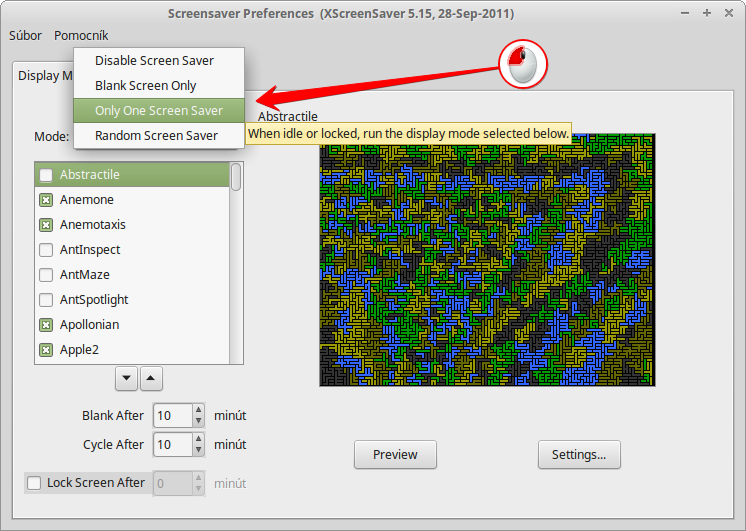Viewport: 746px width, 531px height.
Task: Select Anemotaxis in the list
Action: click(132, 225)
